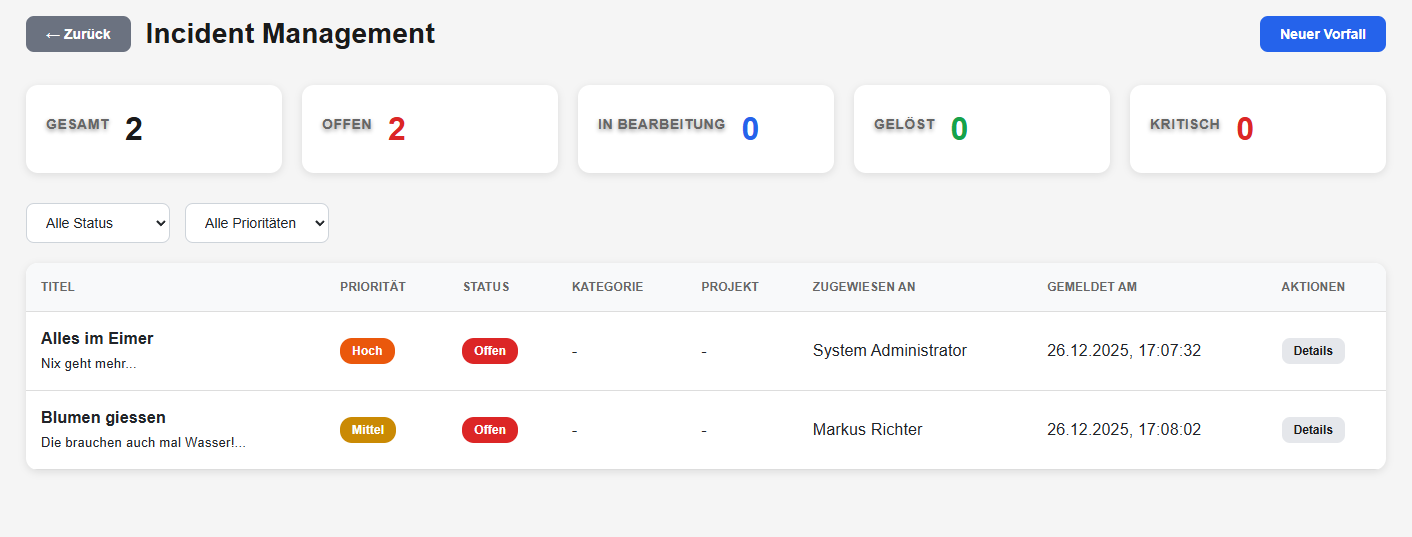This screenshot has width=1412, height=537.
Task: Open the Alle Prioritäten filter dropdown
Action: 257,223
